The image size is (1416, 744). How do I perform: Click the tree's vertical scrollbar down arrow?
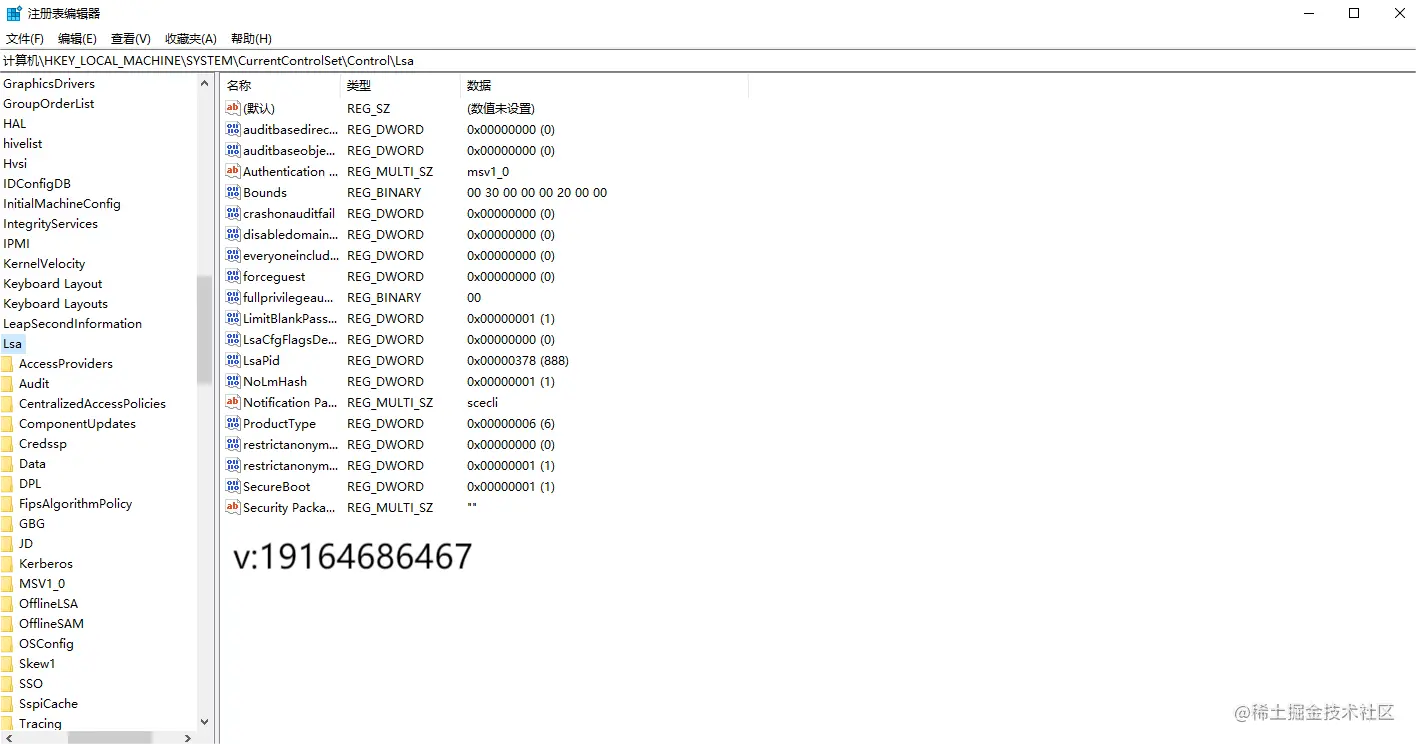point(205,722)
